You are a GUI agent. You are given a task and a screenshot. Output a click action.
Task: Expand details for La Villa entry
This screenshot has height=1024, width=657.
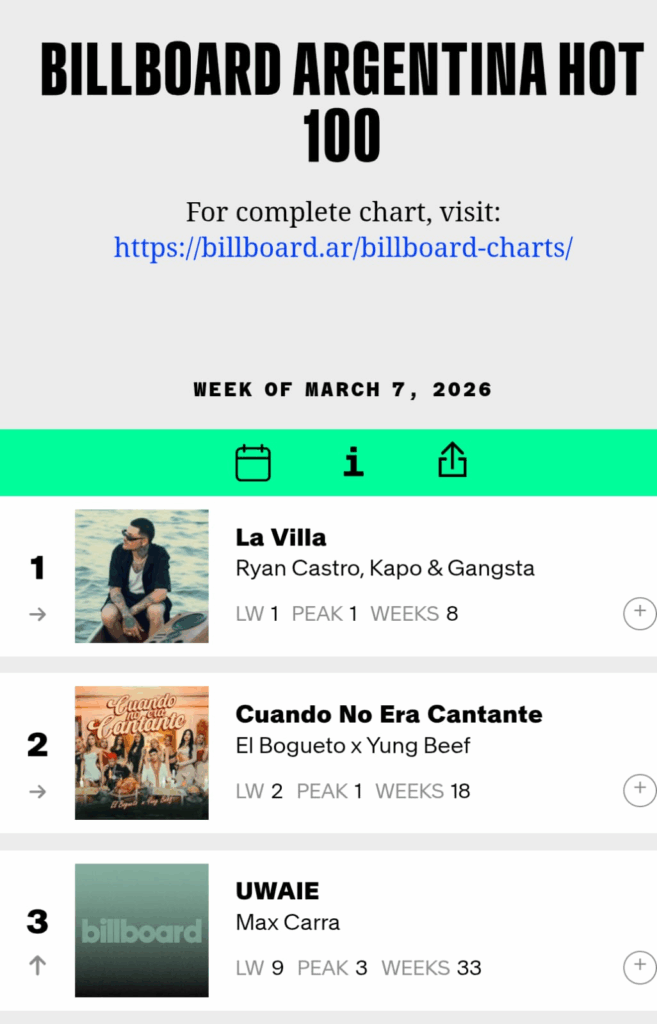(640, 613)
